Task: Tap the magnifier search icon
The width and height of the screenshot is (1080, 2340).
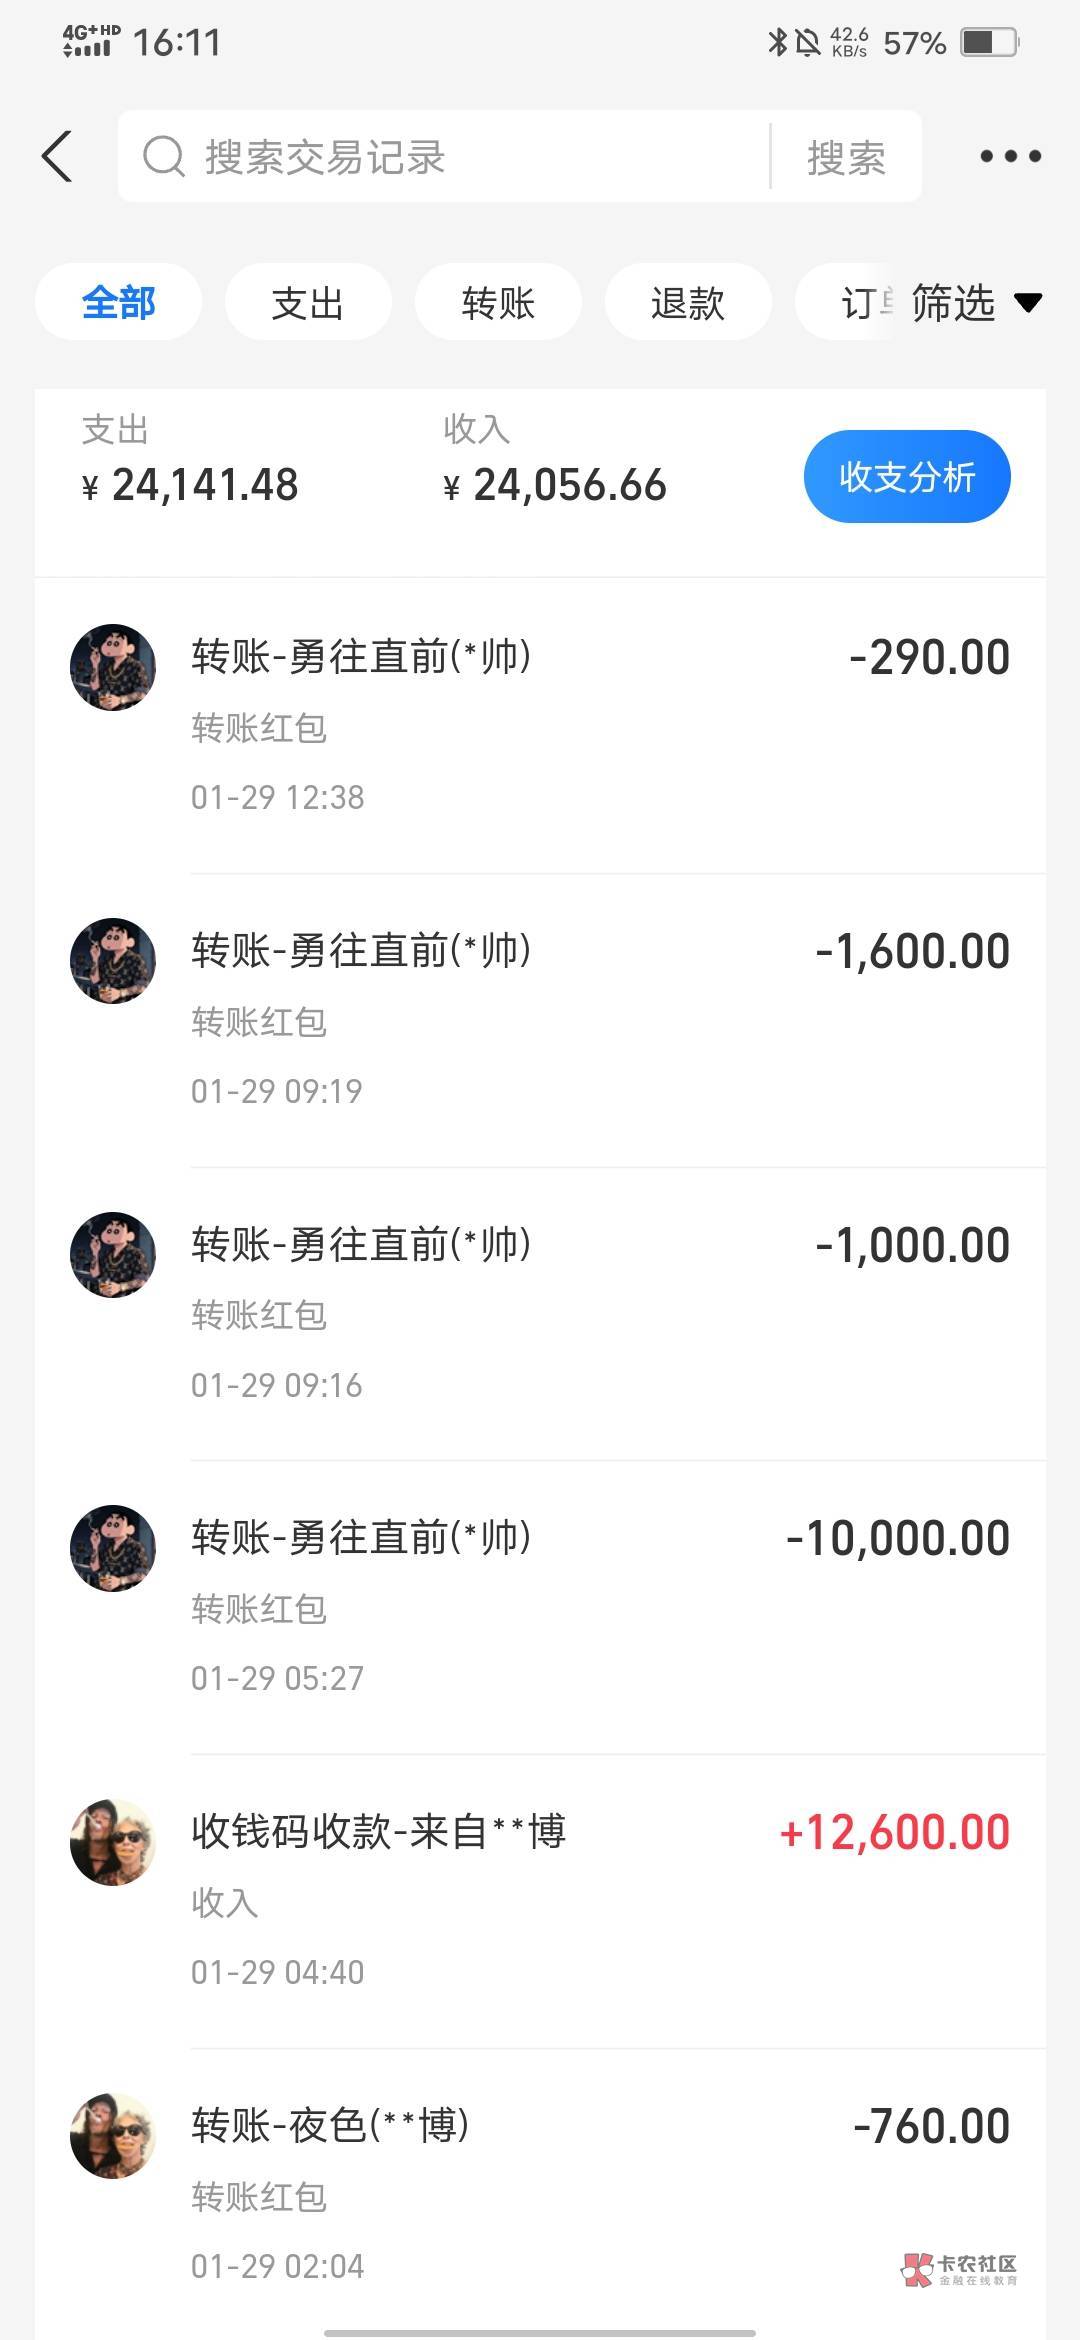Action: point(163,157)
